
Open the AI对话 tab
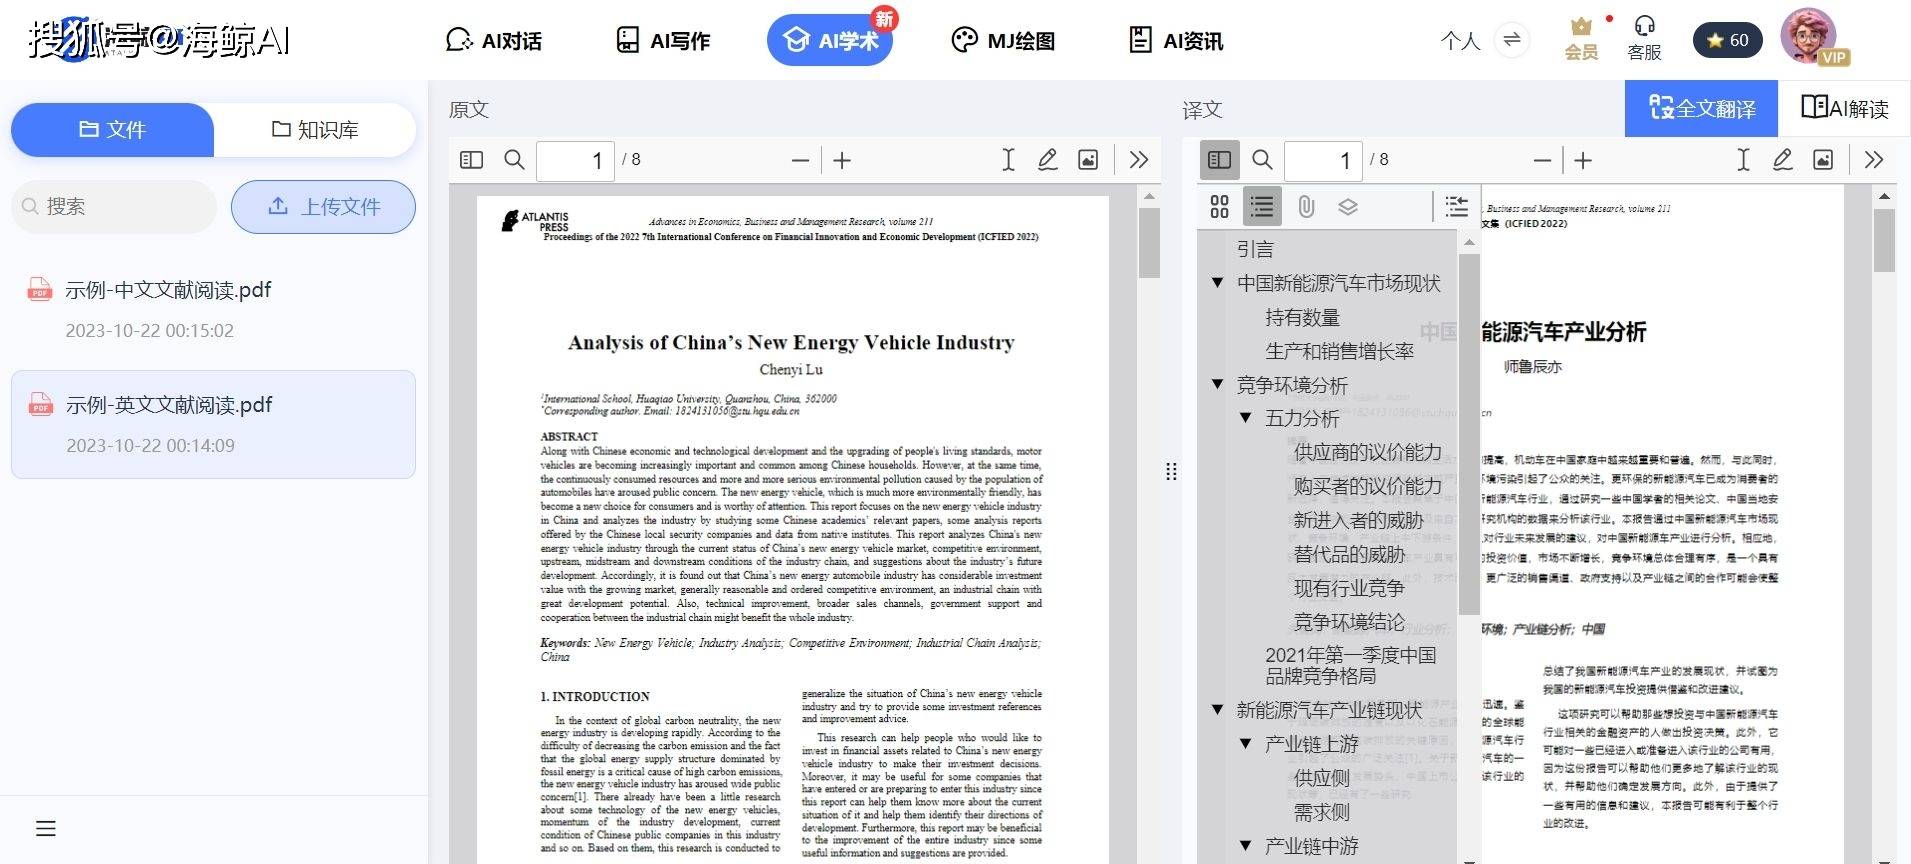tap(494, 41)
